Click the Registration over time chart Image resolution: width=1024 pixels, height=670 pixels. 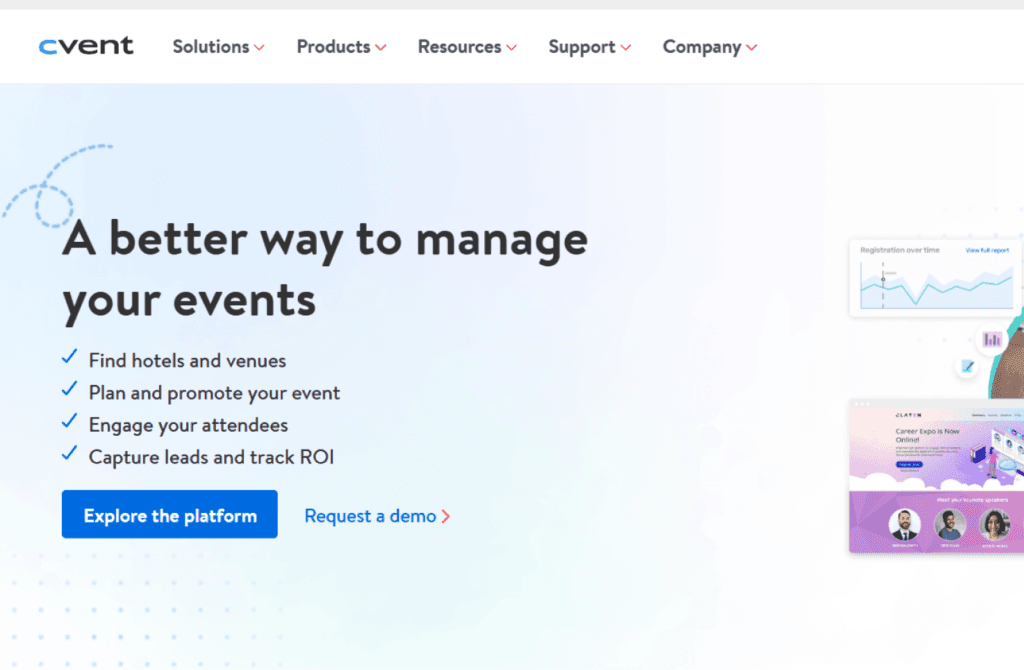coord(936,285)
